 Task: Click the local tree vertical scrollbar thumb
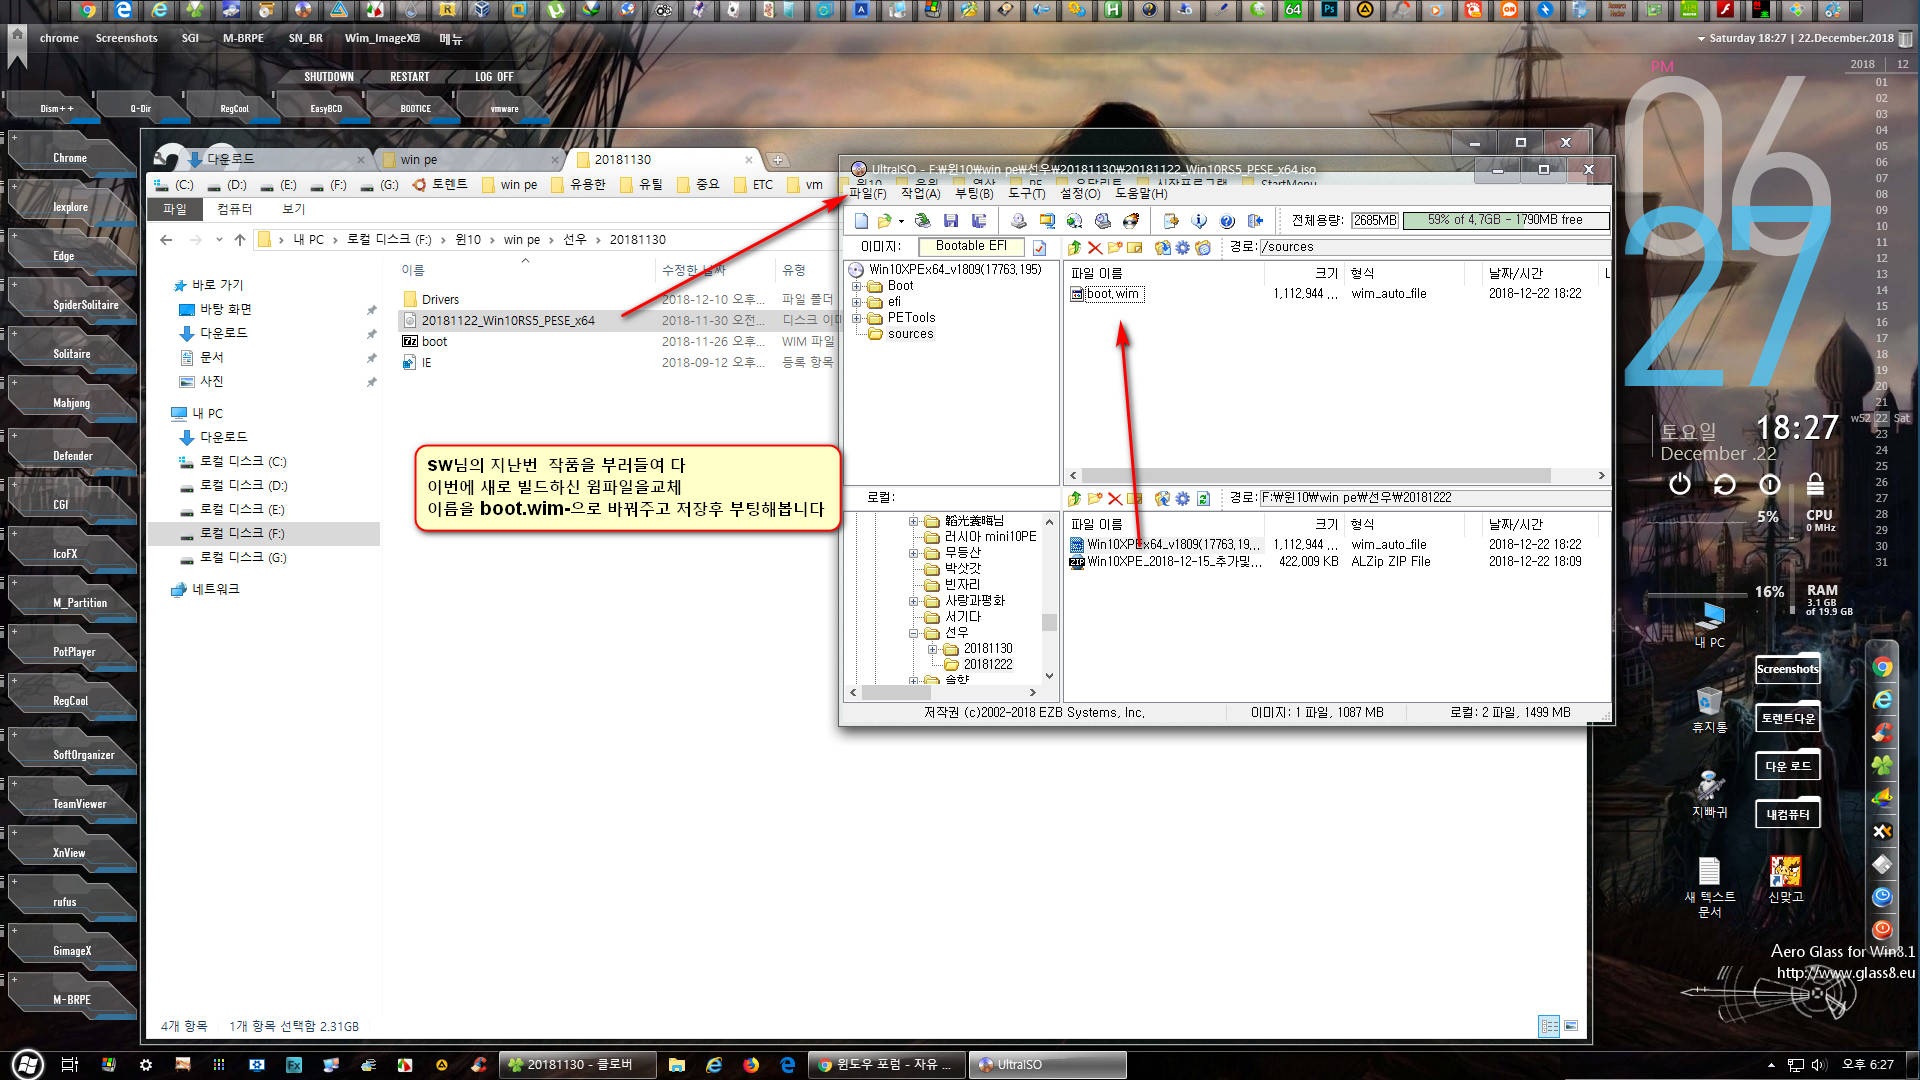(1049, 622)
